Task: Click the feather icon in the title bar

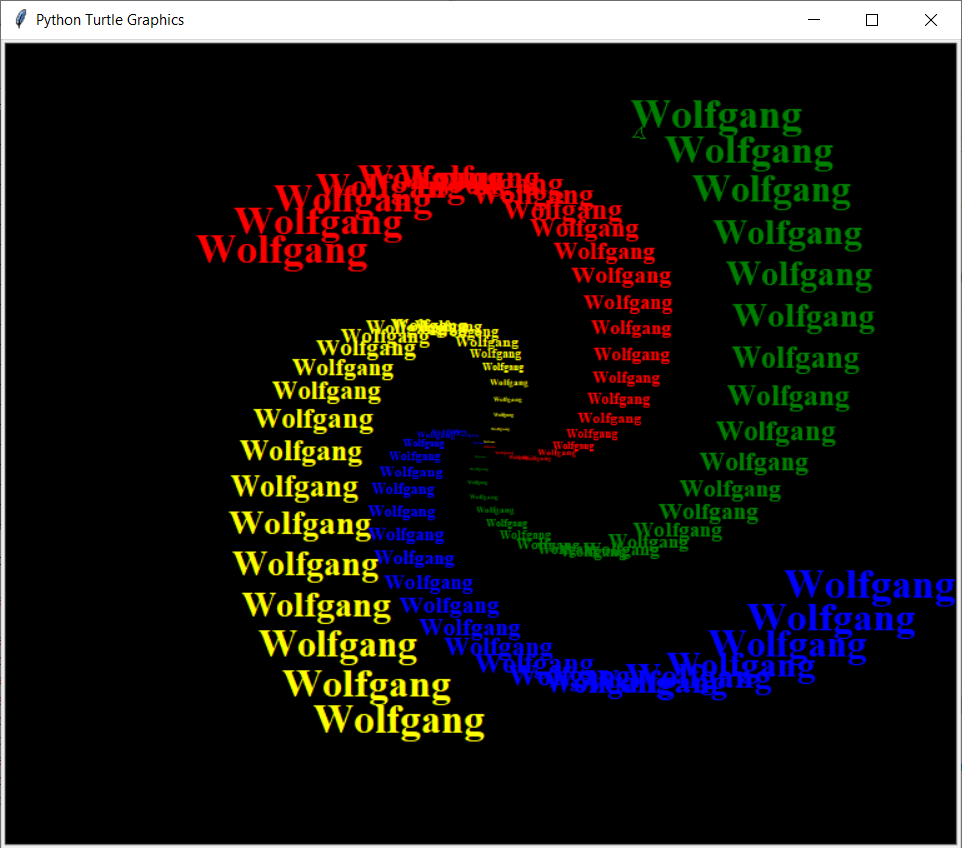Action: (x=20, y=20)
